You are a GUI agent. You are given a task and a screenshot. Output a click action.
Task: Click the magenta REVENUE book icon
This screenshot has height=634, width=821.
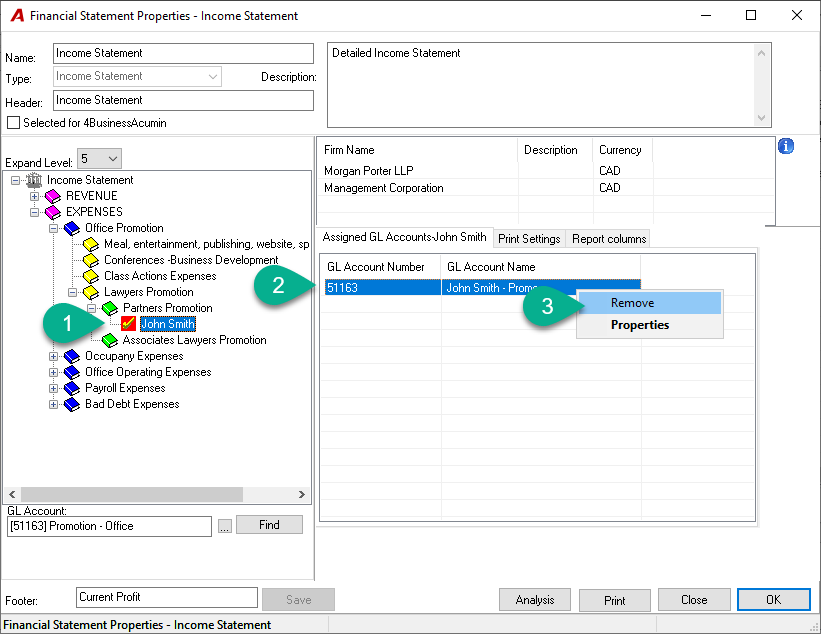[x=53, y=196]
